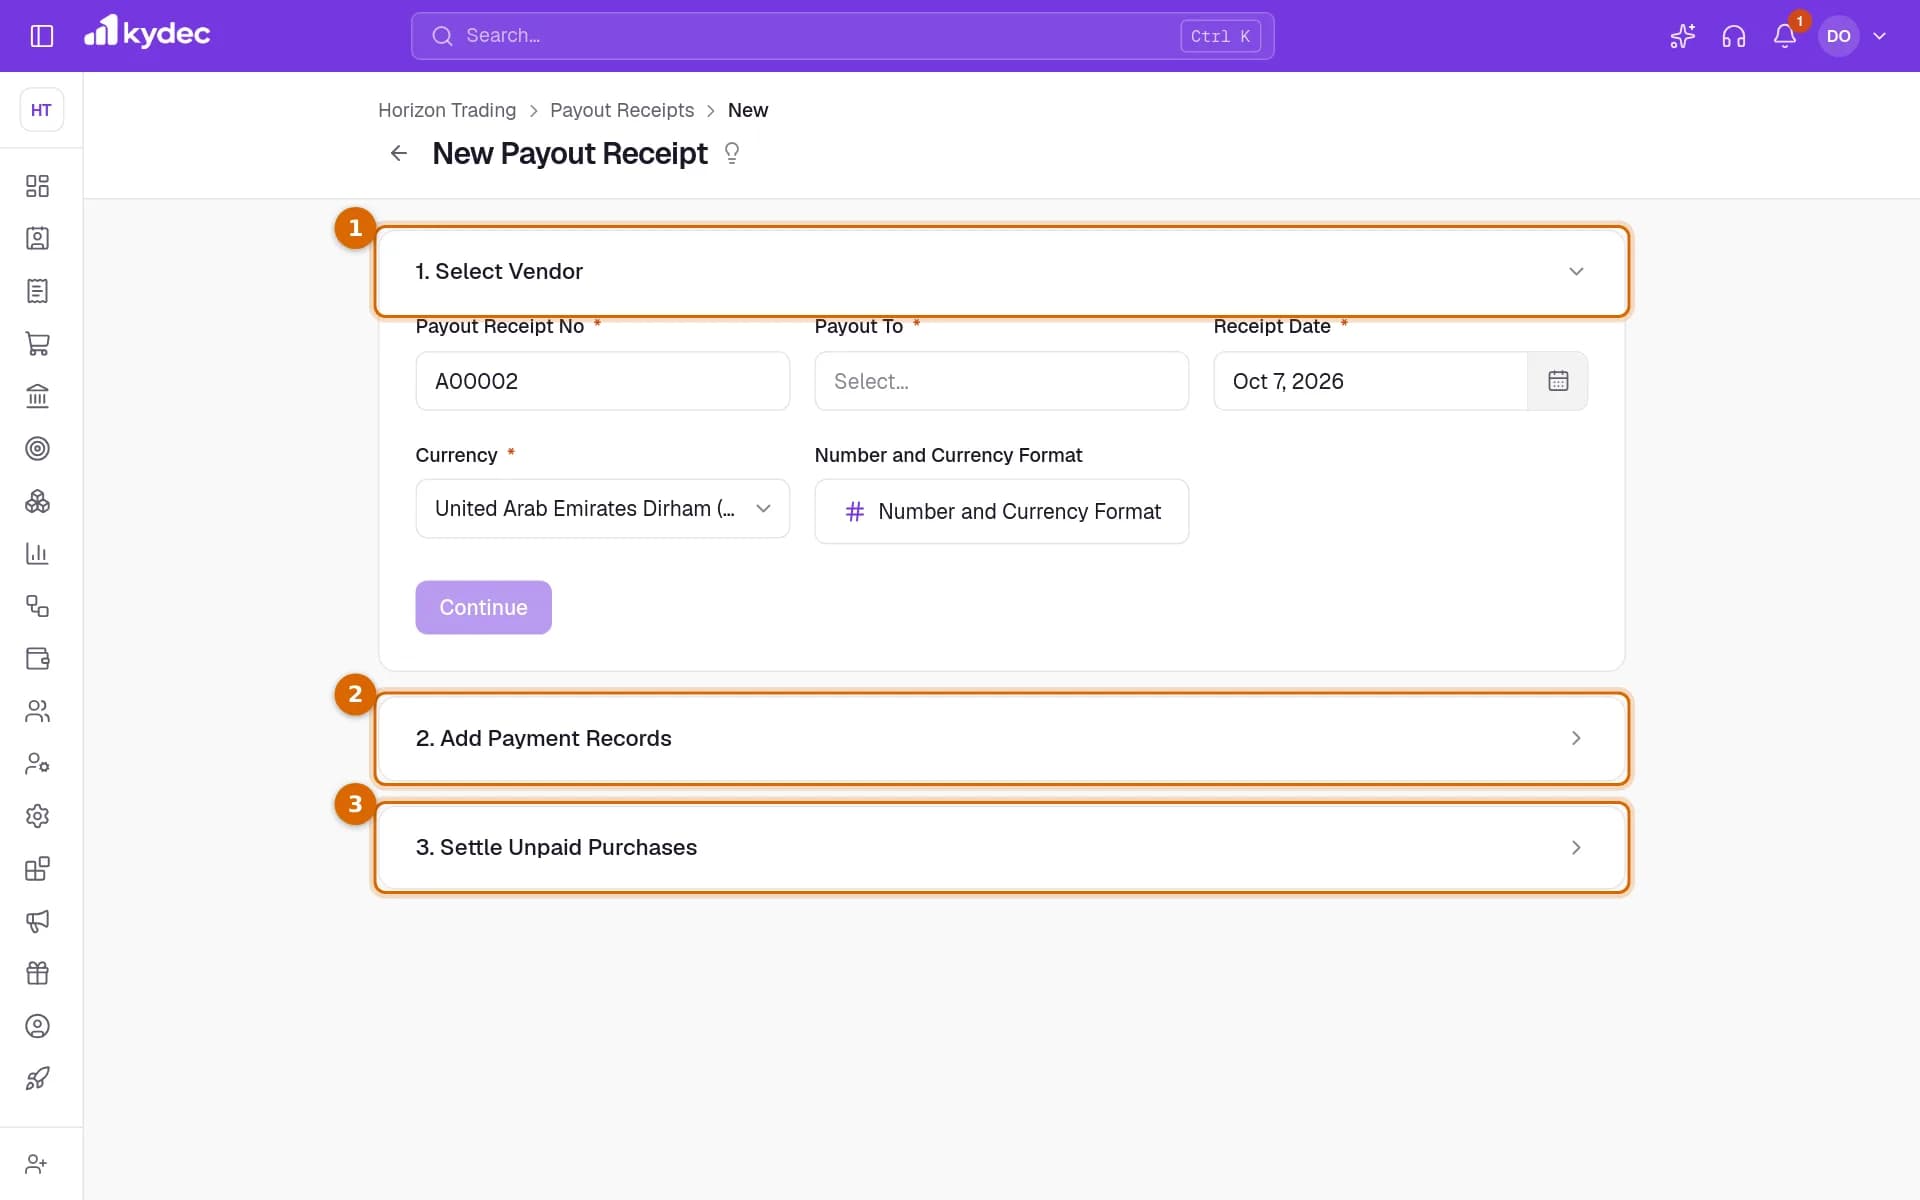Click the kydec logo
Image resolution: width=1920 pixels, height=1200 pixels.
(147, 33)
